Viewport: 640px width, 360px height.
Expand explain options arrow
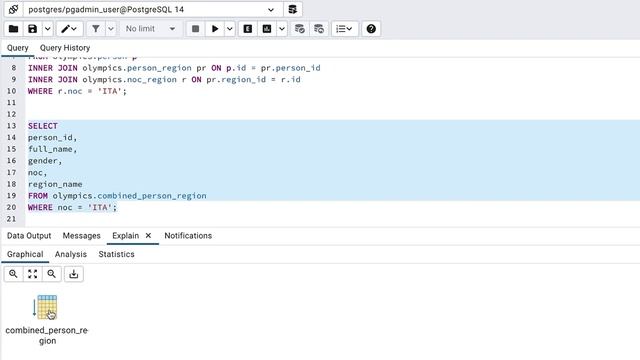[x=282, y=29]
